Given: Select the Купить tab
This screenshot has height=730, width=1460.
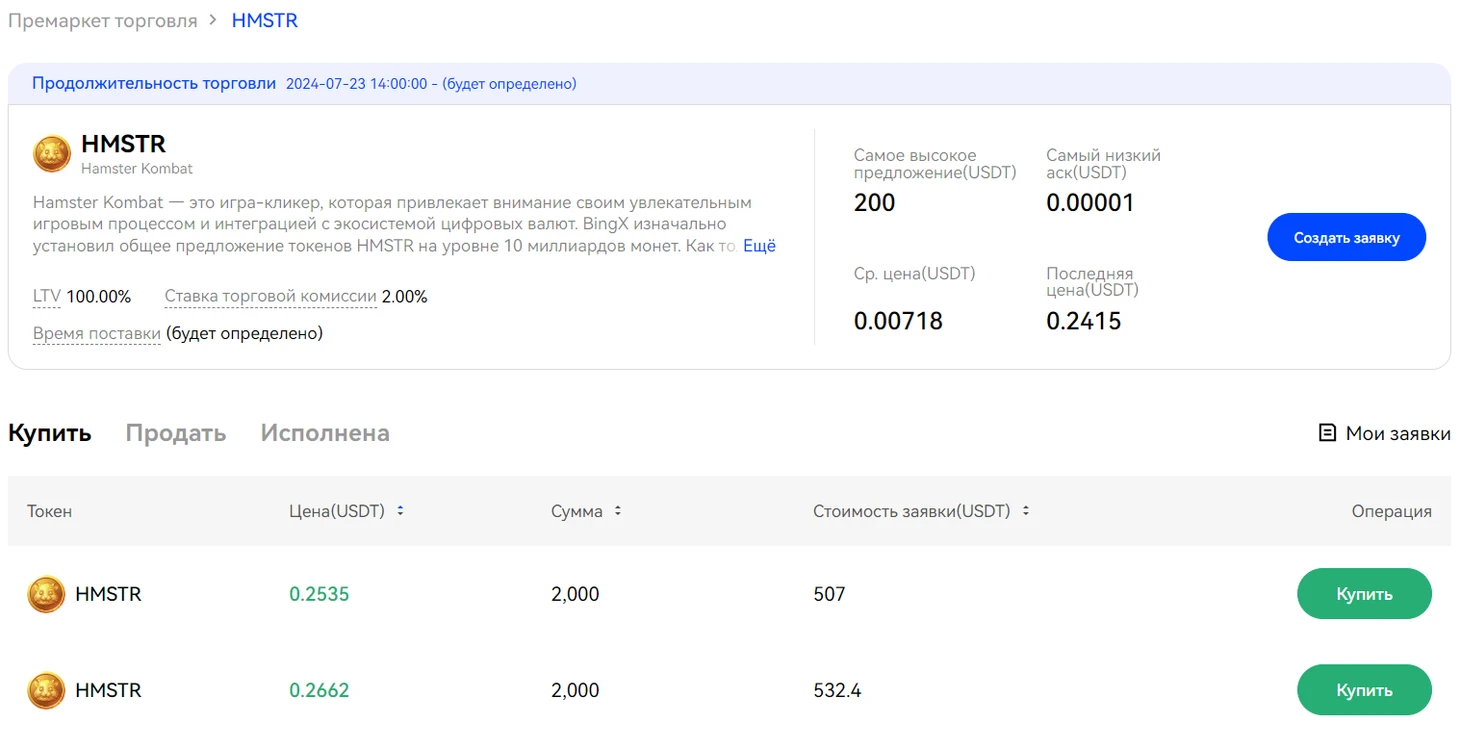Looking at the screenshot, I should 50,433.
